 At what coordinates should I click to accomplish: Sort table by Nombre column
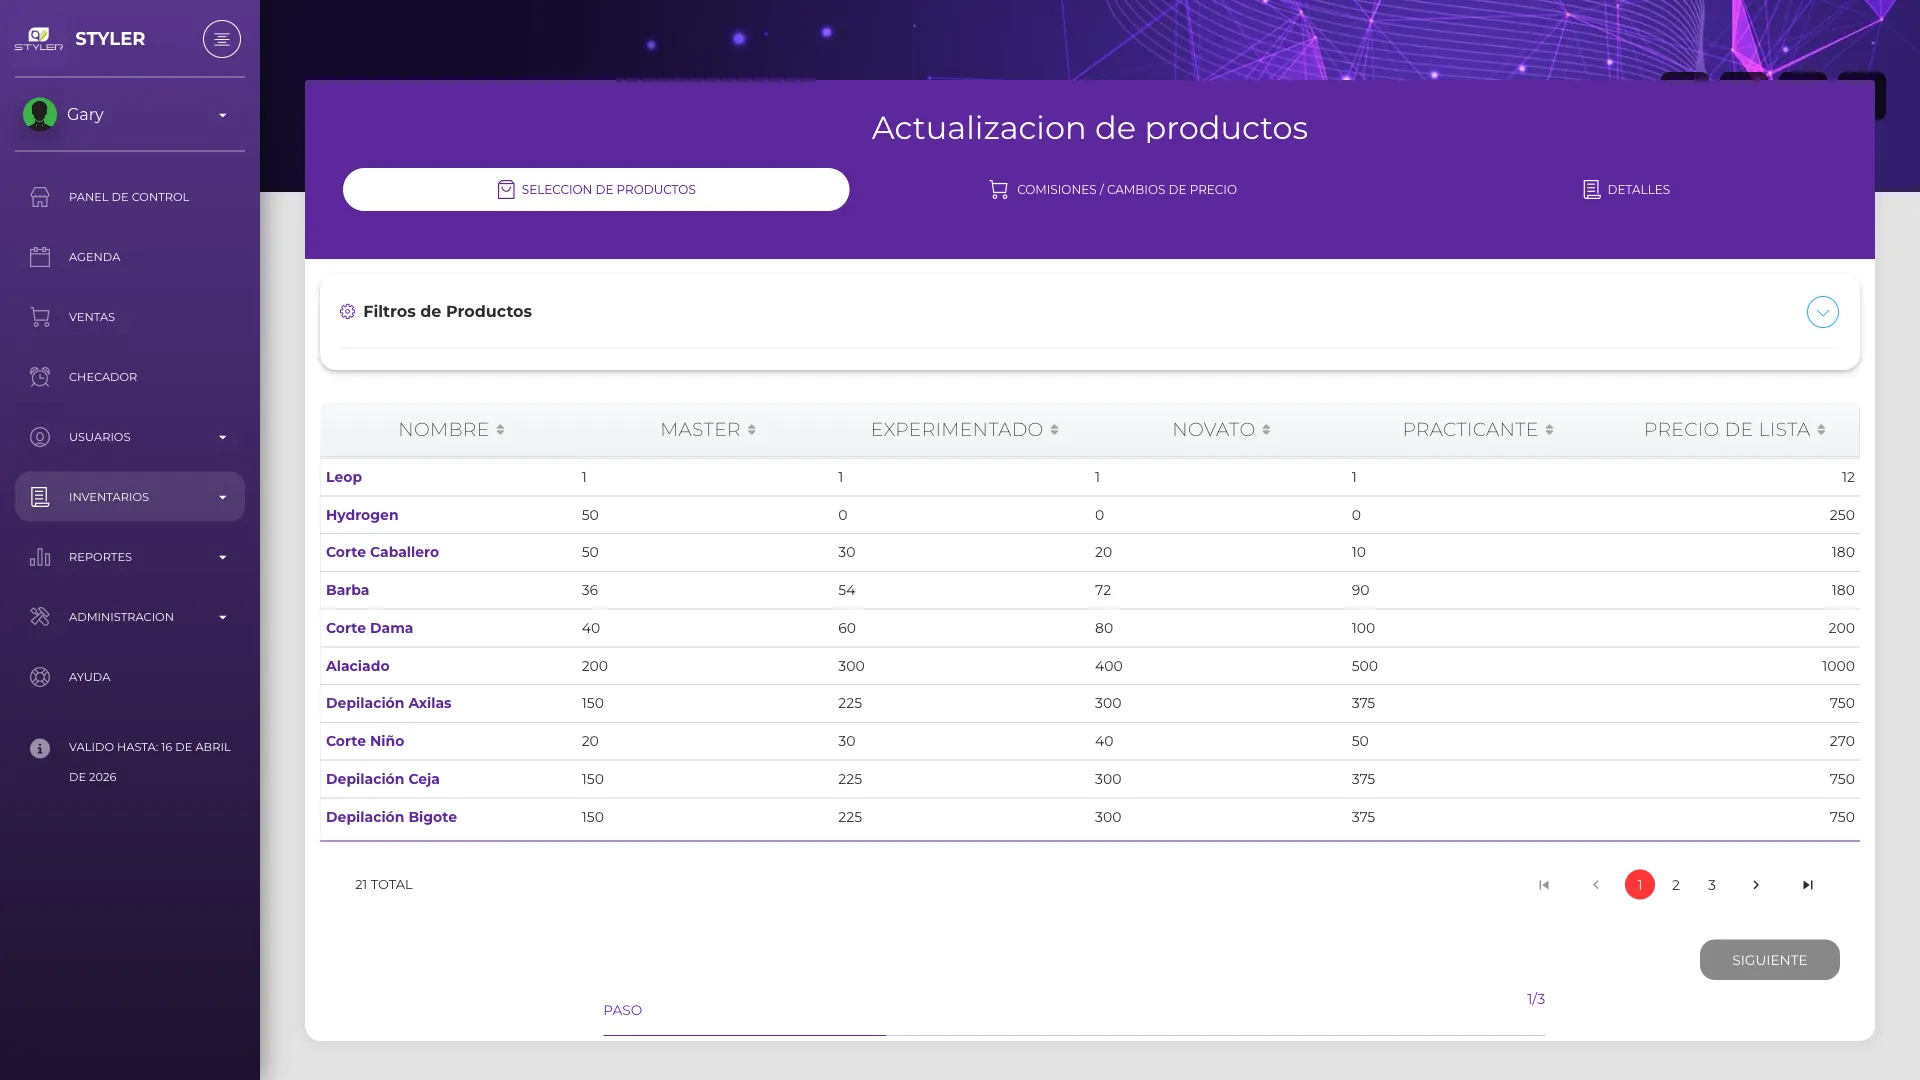pos(451,430)
